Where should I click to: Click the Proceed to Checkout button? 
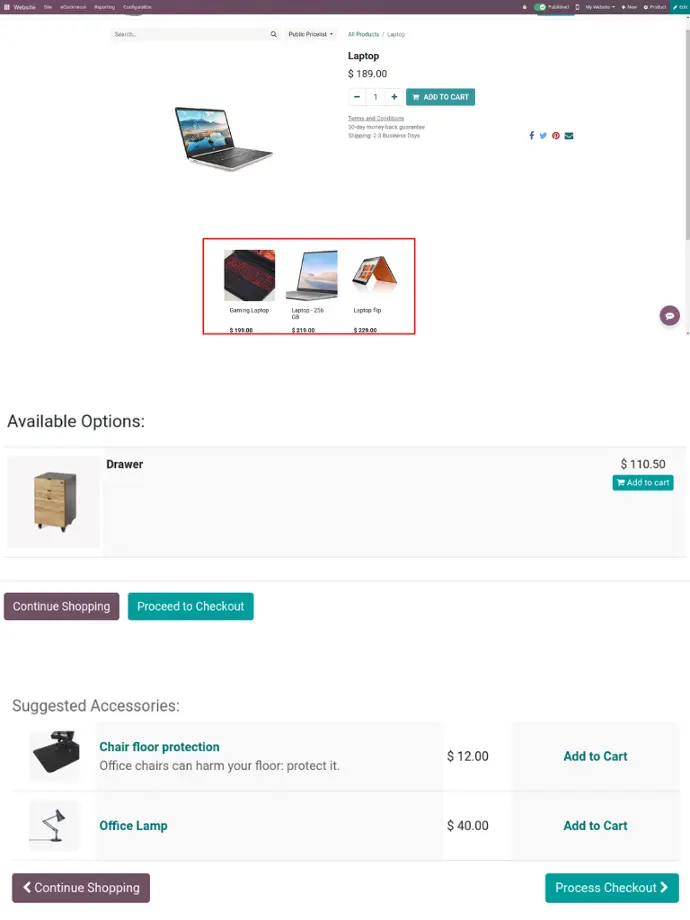[191, 606]
